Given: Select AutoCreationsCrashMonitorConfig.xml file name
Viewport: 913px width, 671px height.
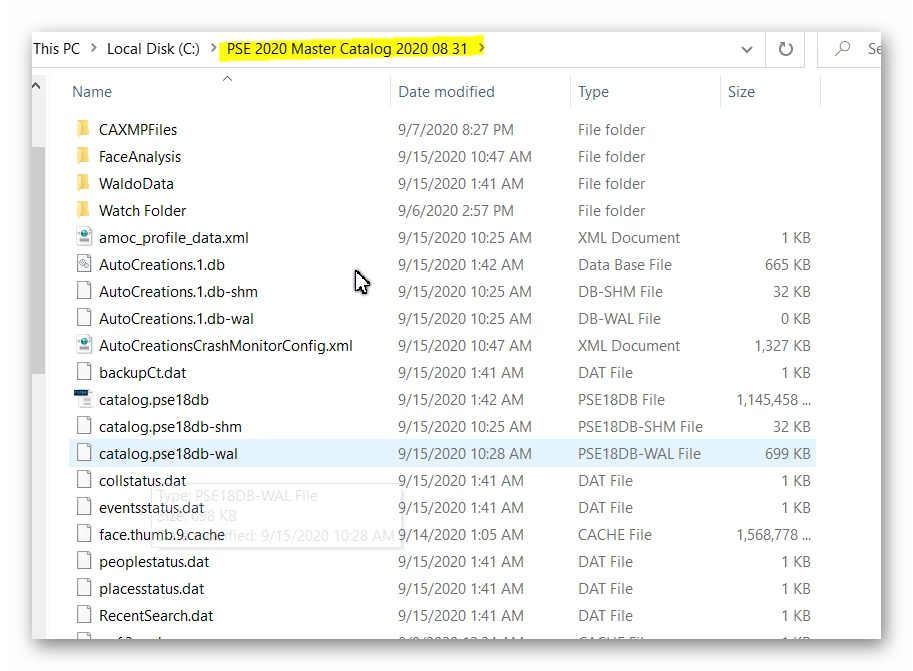Looking at the screenshot, I should tap(226, 346).
